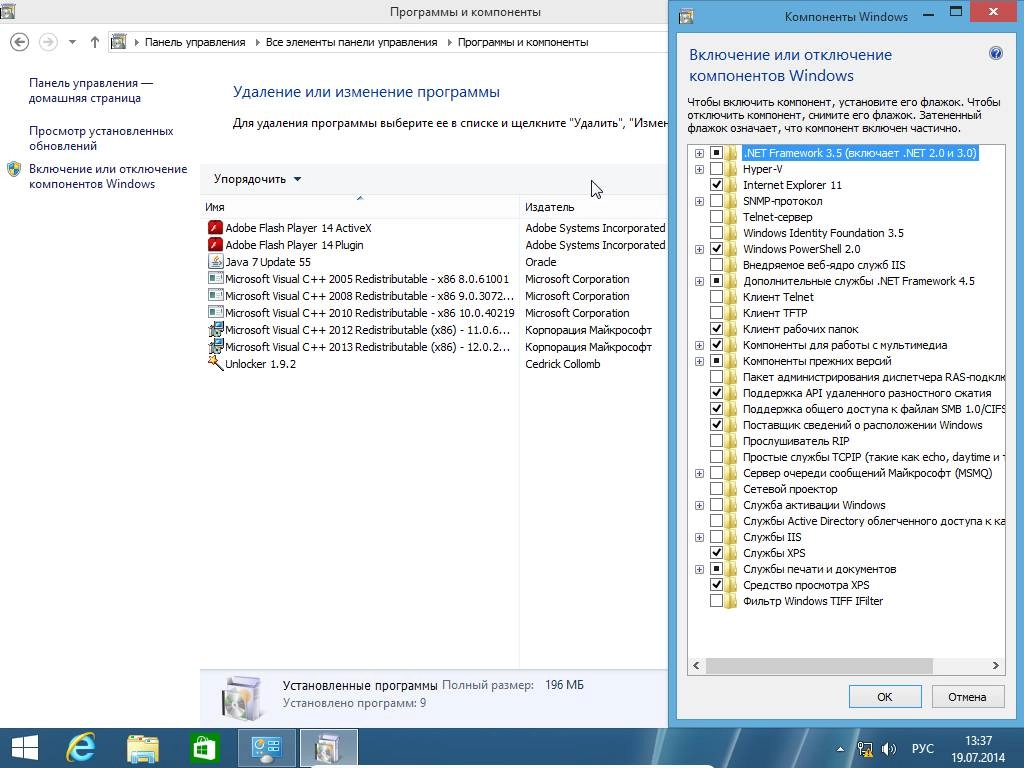This screenshot has height=768, width=1024.
Task: Click the Visual C++ 2010 Redistributable icon
Action: coord(215,312)
